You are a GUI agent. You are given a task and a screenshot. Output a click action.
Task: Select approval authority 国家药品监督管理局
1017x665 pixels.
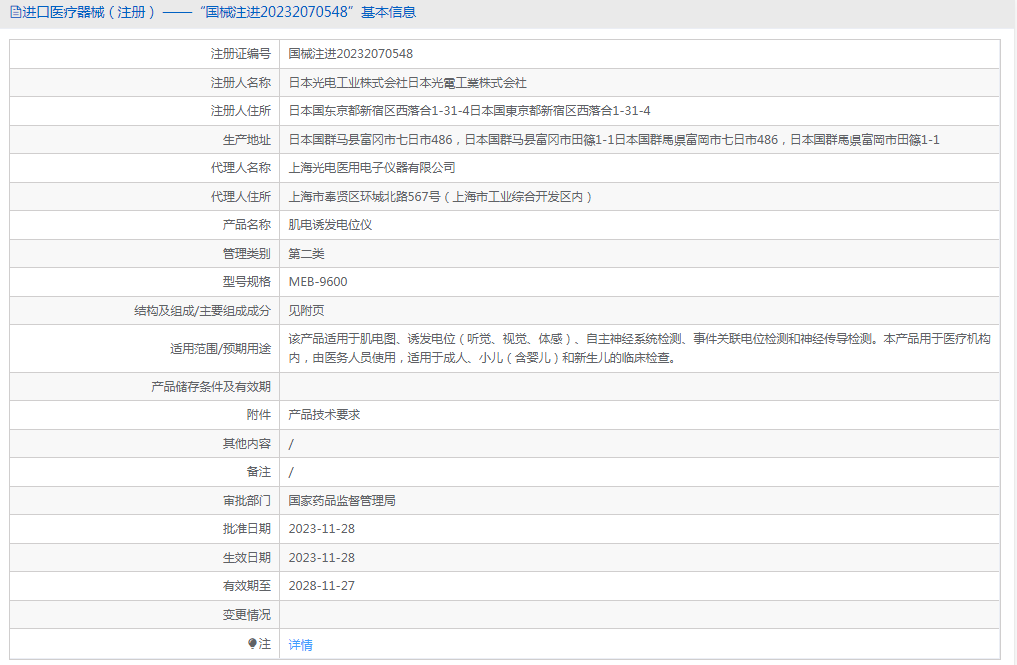(x=342, y=501)
